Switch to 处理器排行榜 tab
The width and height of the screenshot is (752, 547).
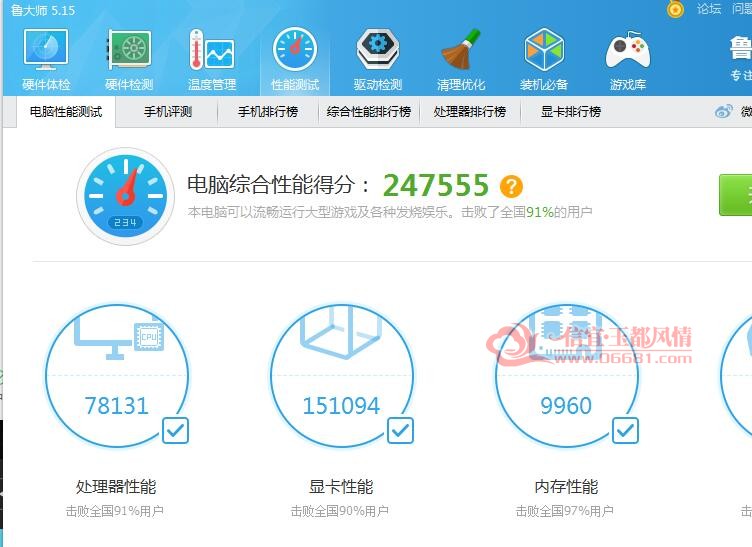point(470,112)
